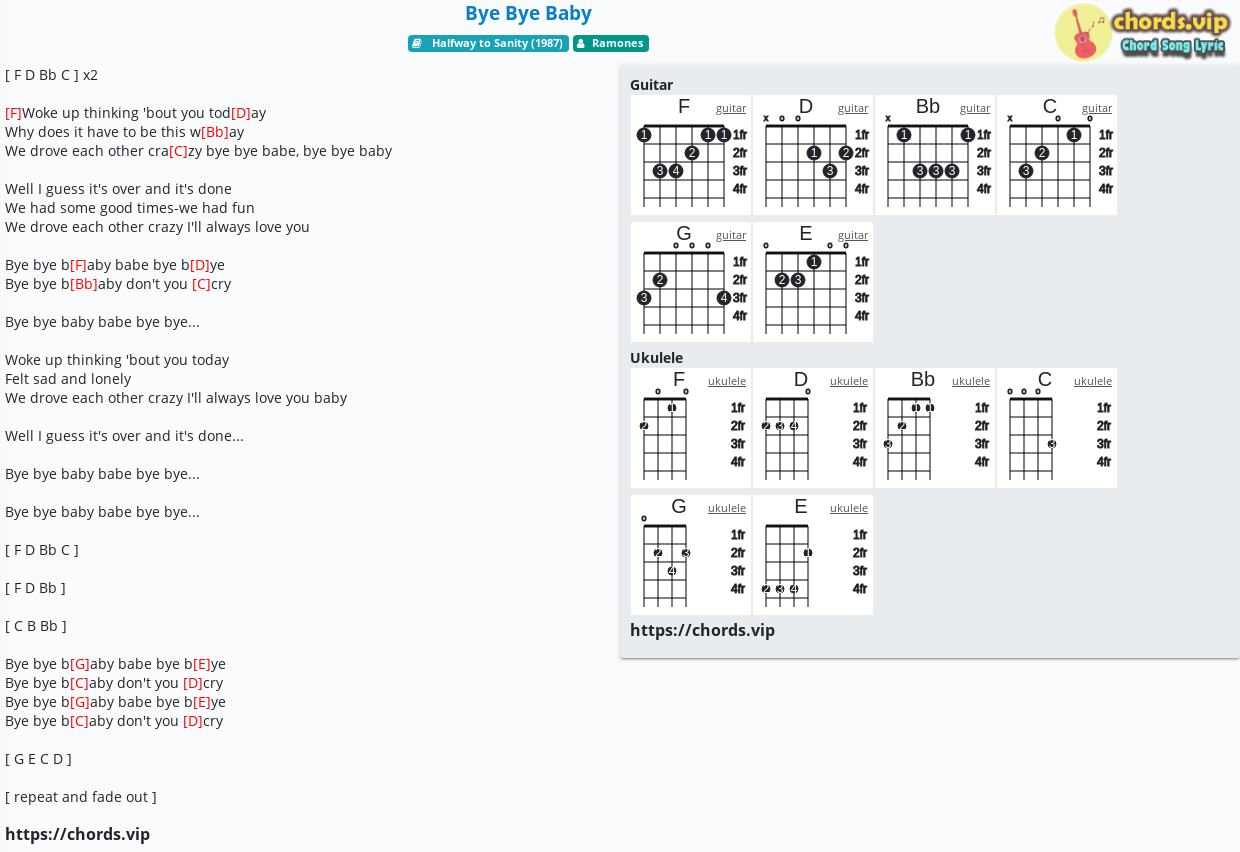Click the Ukulele section heading
The width and height of the screenshot is (1240, 852).
[657, 358]
